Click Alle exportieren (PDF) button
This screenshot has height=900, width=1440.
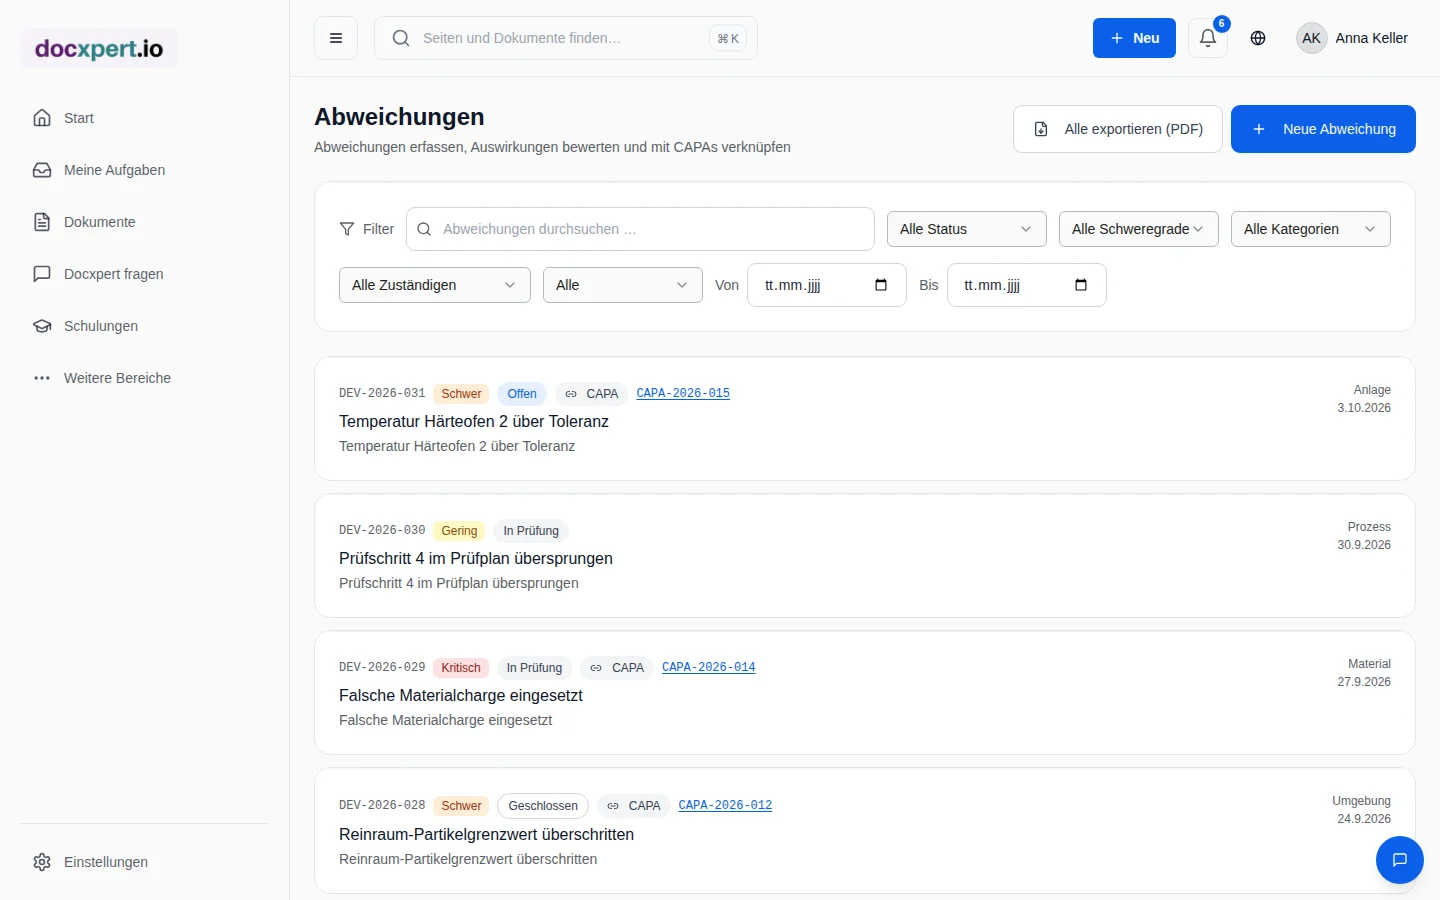tap(1118, 129)
